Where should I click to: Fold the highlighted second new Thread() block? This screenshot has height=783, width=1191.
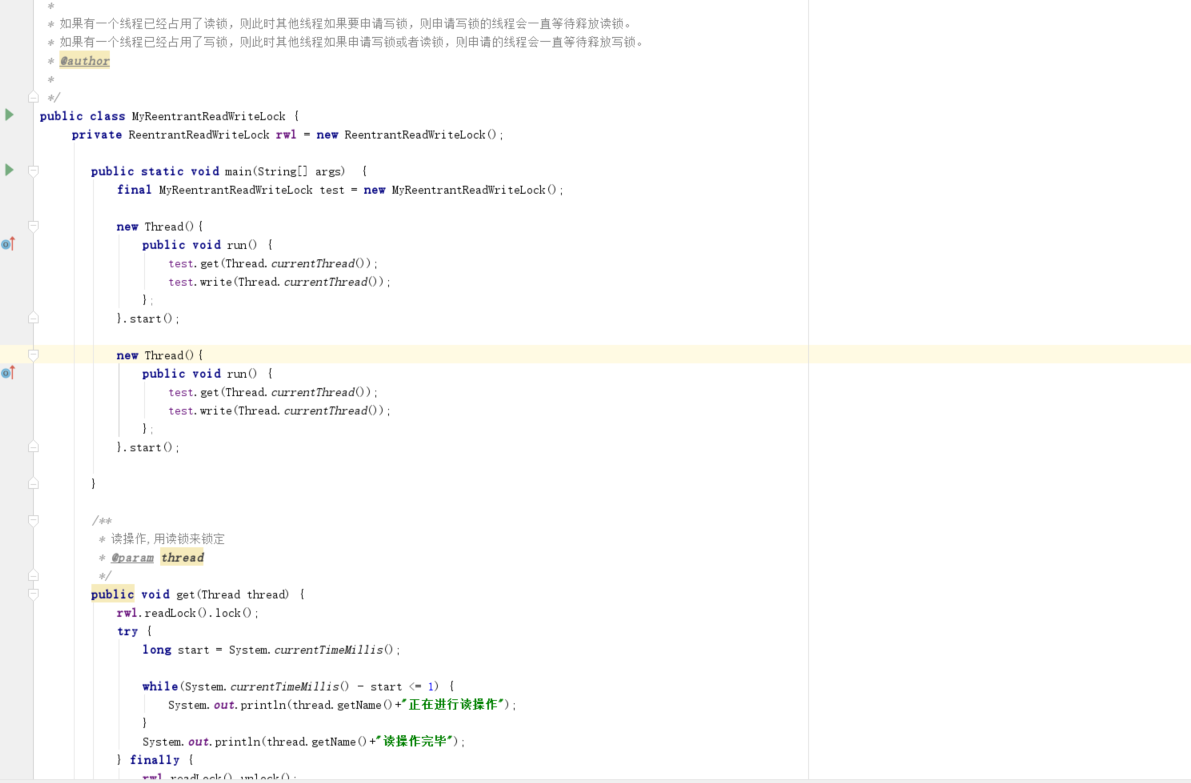[33, 355]
